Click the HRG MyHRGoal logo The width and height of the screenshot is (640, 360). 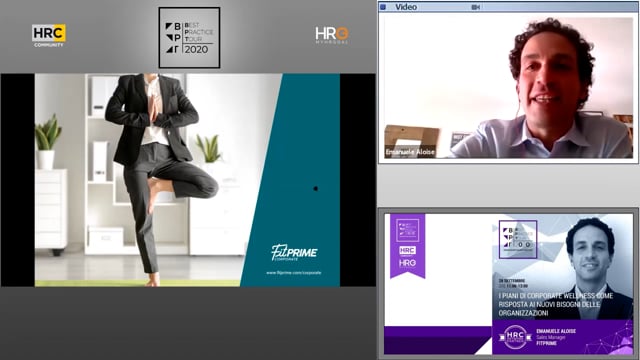332,36
